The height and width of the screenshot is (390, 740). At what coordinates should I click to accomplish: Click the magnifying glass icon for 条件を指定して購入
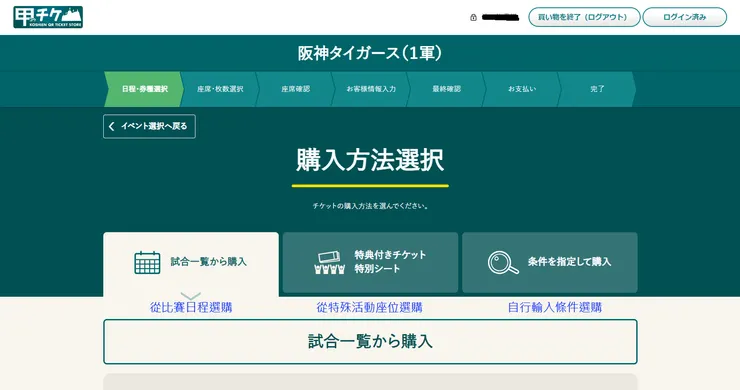[503, 263]
